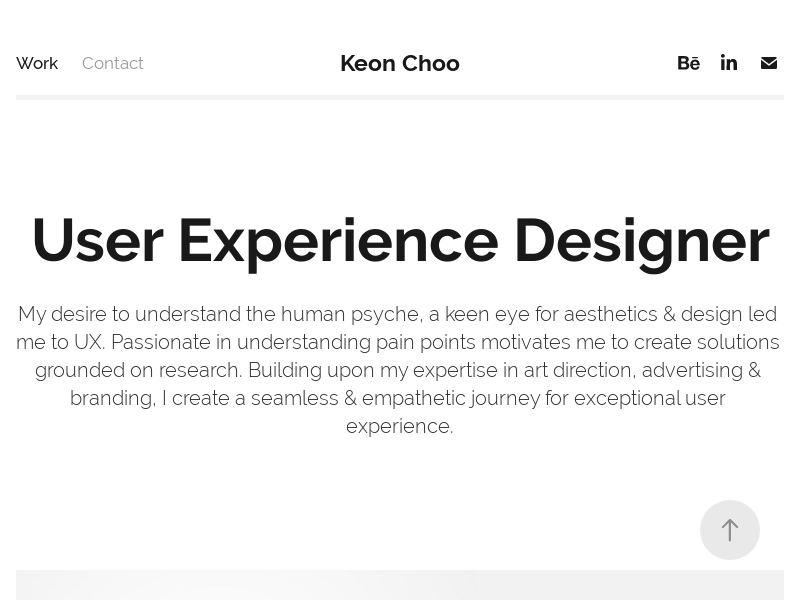Open the Behance profile icon
Viewport: 800px width, 600px height.
(x=688, y=63)
